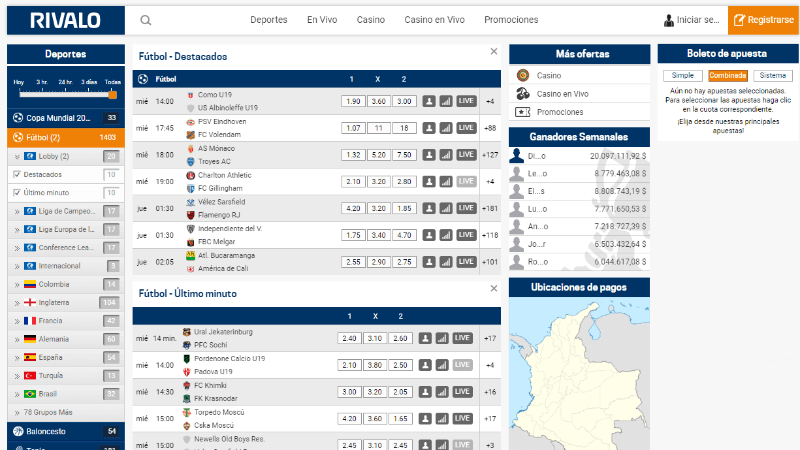Expand Liga Europa group
The width and height of the screenshot is (800, 450).
[17, 230]
